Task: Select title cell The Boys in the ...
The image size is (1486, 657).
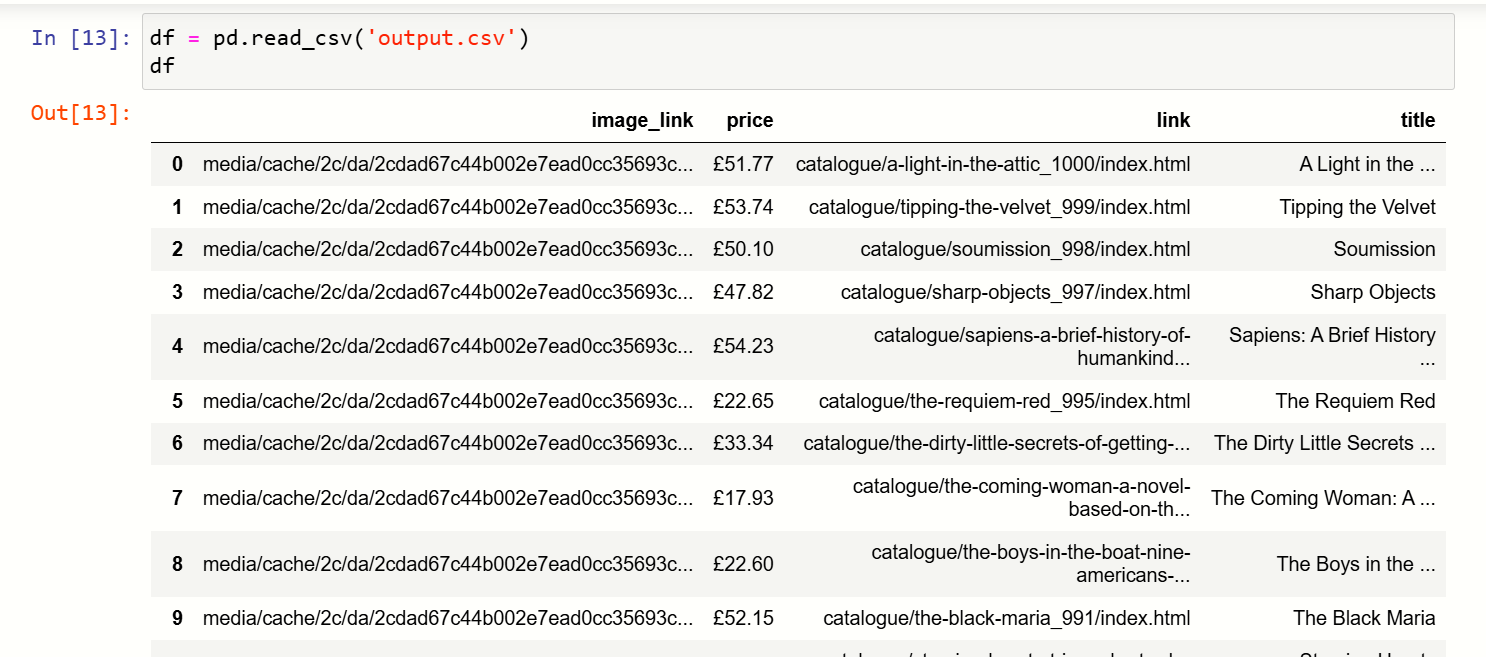Action: (x=1356, y=564)
